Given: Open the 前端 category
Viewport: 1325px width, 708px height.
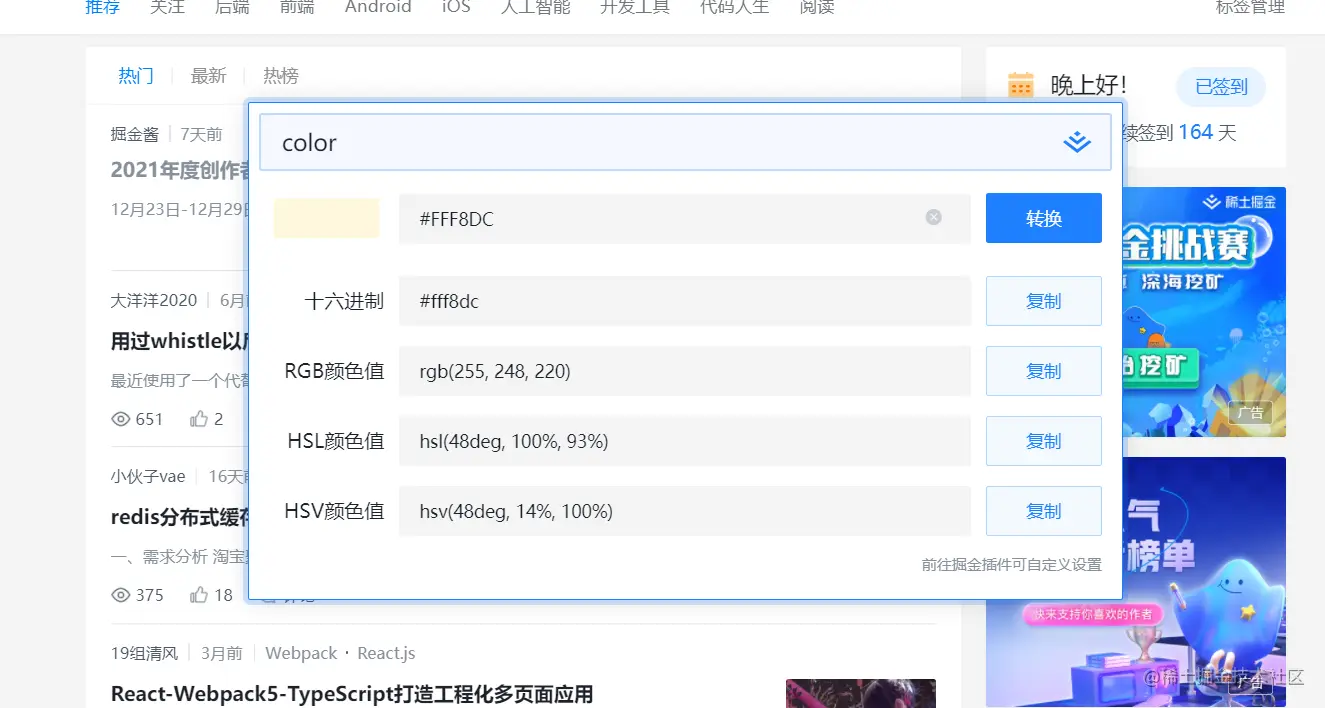Looking at the screenshot, I should pos(297,7).
